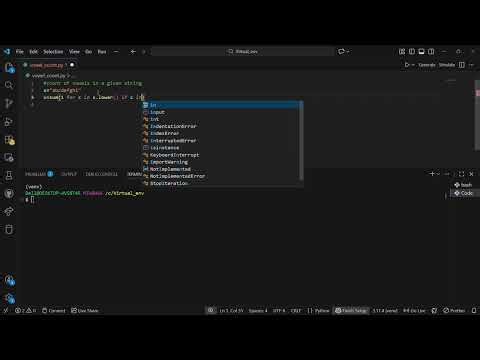Open the Go menu
Viewport: 480px width, 360px height.
pos(88,52)
